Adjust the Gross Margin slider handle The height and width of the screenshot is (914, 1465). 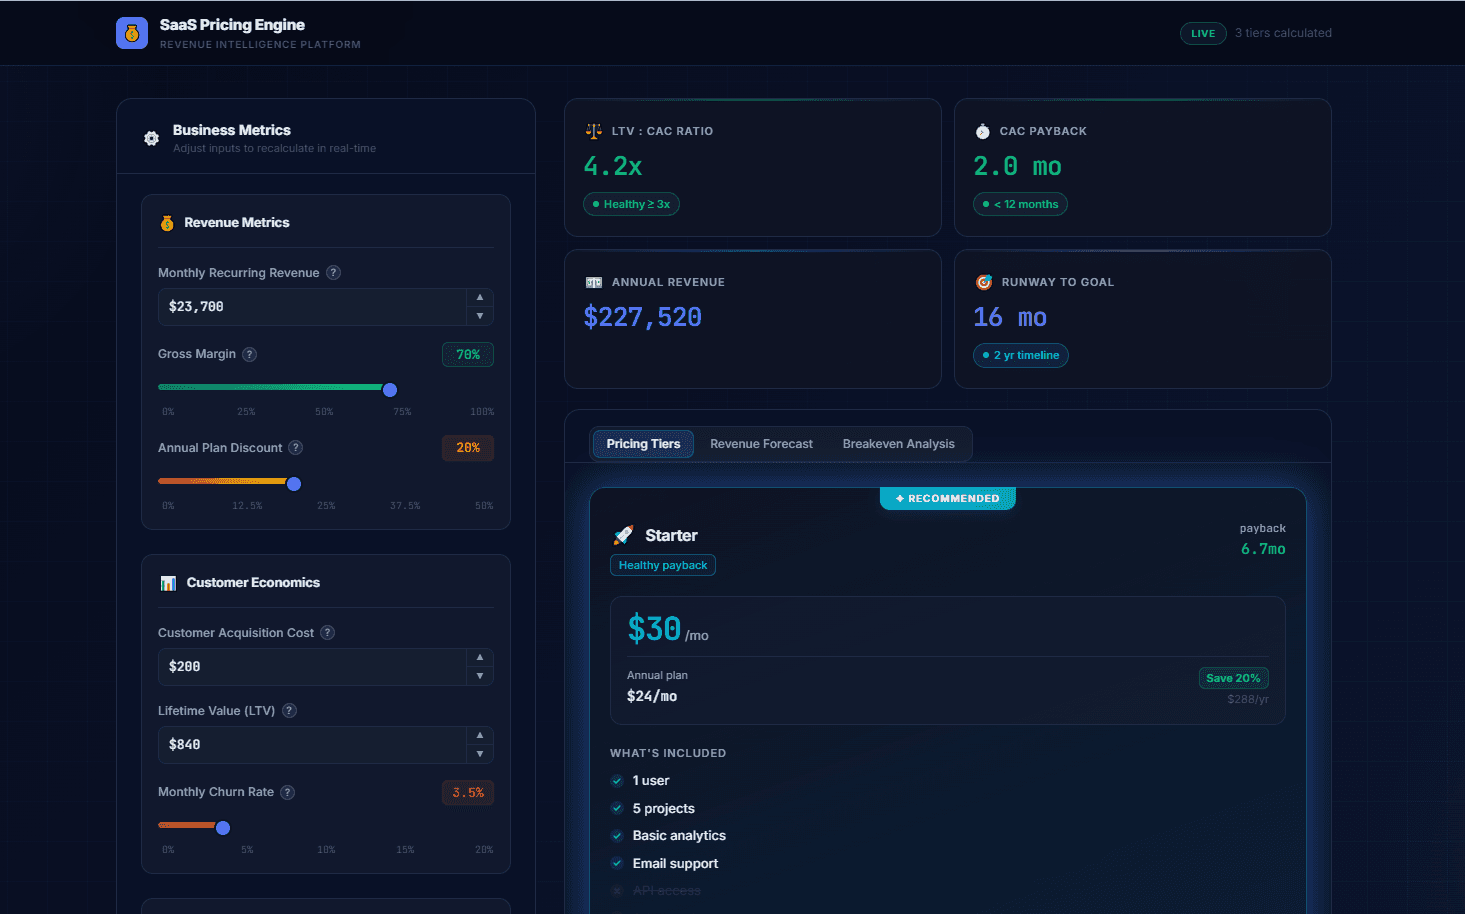[390, 390]
